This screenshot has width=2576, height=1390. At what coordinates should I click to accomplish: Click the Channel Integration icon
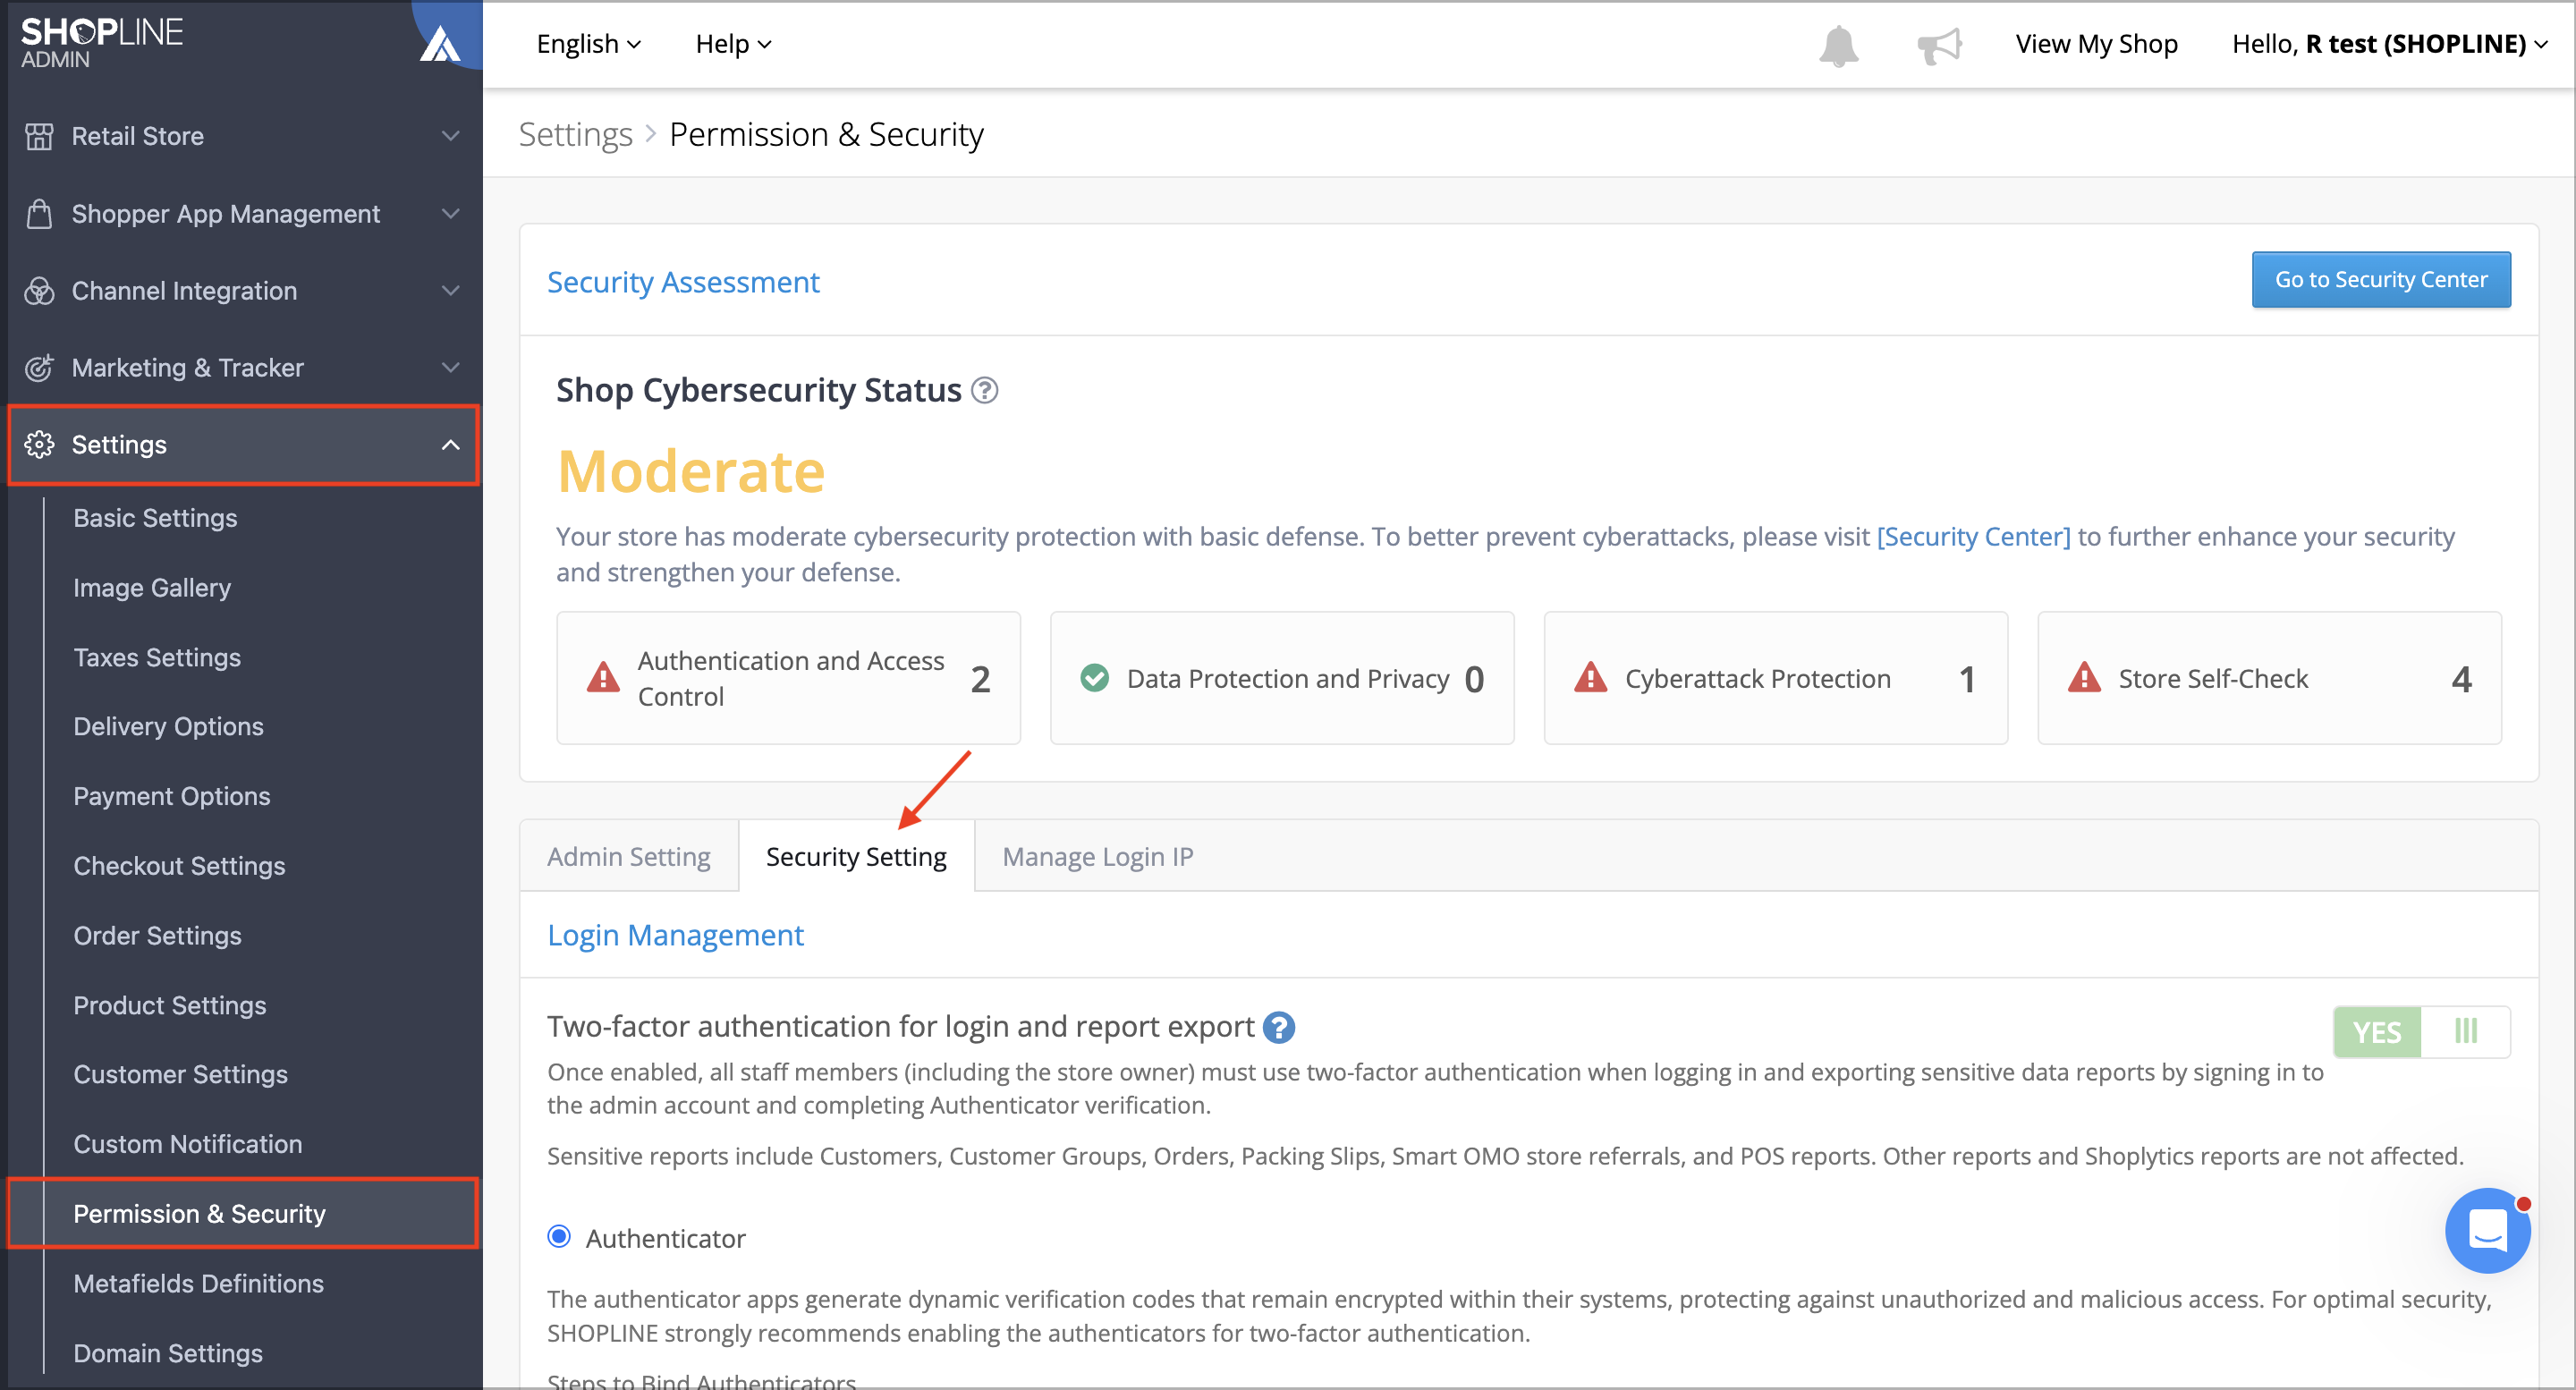pos(39,291)
